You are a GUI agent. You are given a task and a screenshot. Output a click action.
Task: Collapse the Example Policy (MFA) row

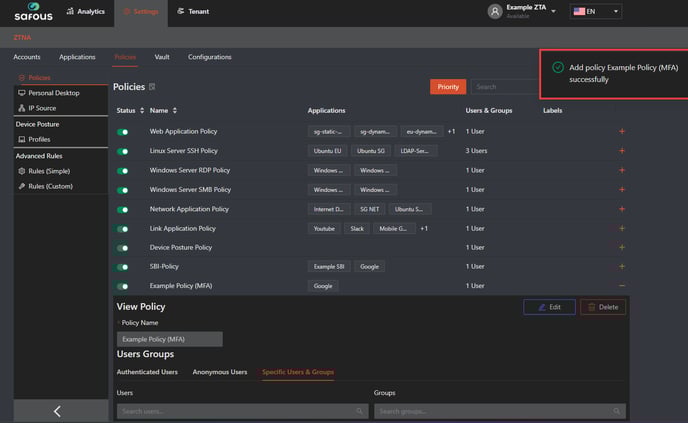[622, 286]
